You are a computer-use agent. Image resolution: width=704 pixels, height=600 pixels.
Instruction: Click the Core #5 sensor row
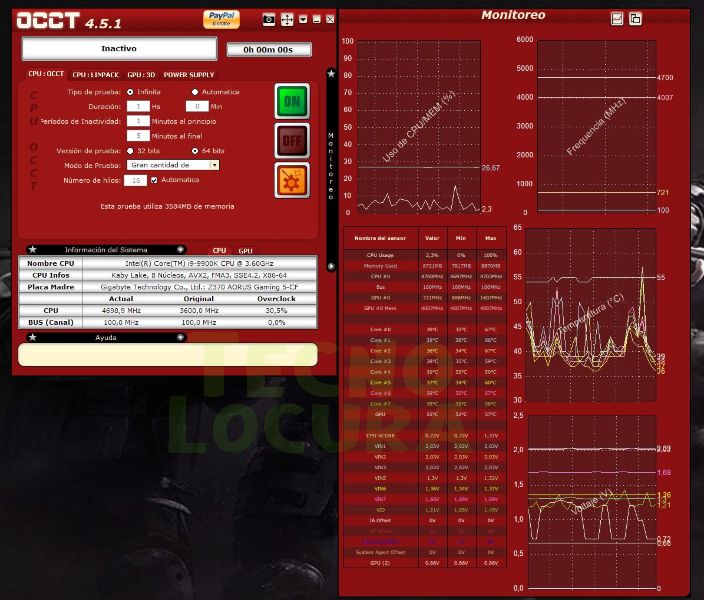tap(425, 383)
